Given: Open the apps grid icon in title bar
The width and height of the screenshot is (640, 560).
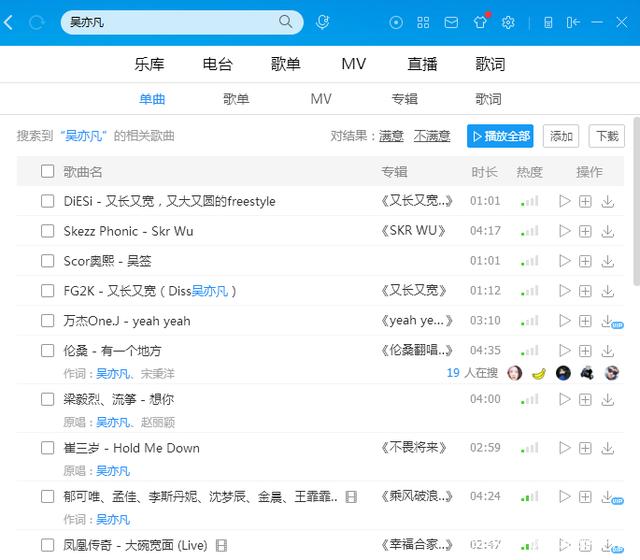Looking at the screenshot, I should 424,22.
